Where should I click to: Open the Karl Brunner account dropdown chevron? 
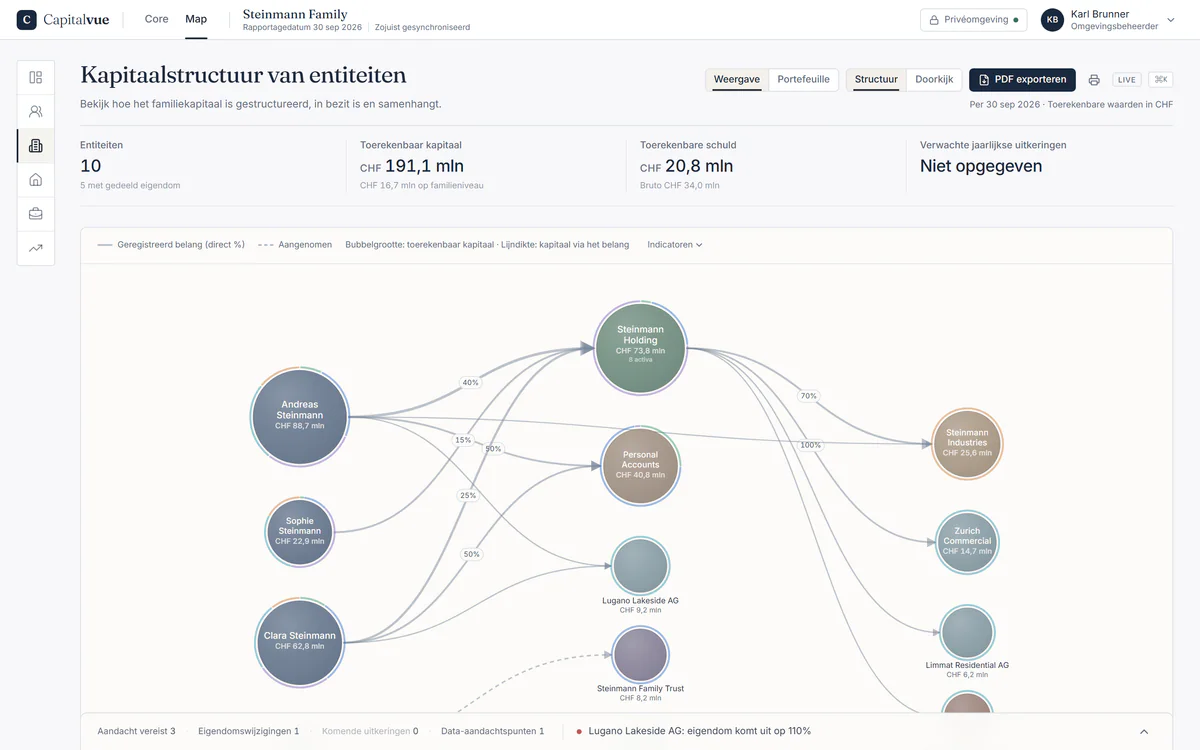tap(1171, 20)
